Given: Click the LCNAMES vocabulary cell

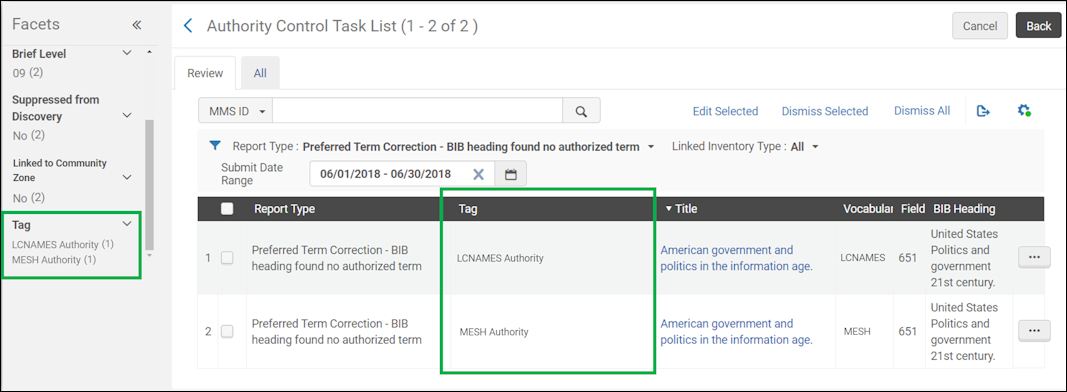Looking at the screenshot, I should tap(862, 258).
